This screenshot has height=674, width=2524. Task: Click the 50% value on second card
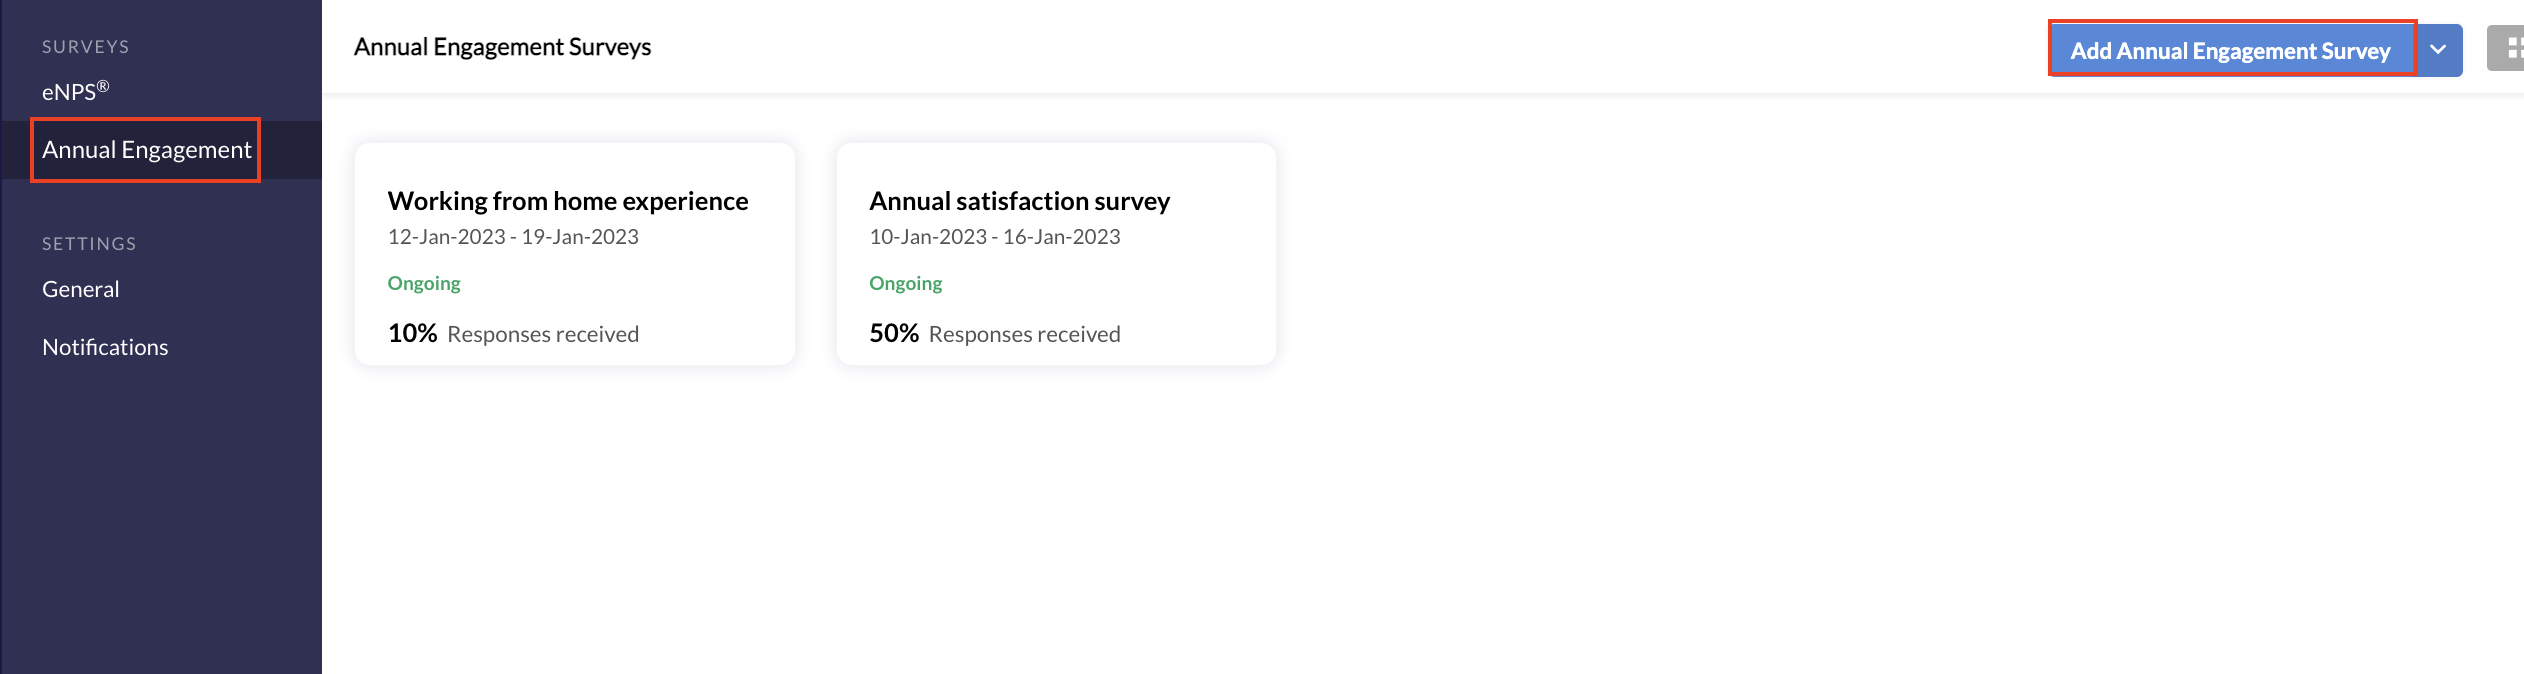point(894,333)
